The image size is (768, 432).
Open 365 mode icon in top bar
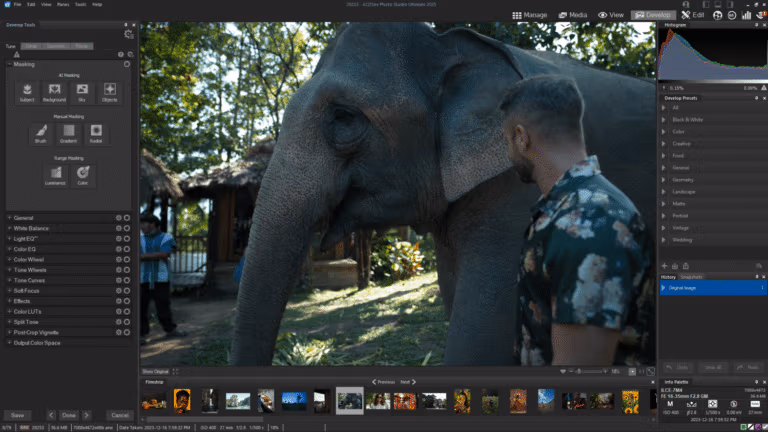point(732,15)
